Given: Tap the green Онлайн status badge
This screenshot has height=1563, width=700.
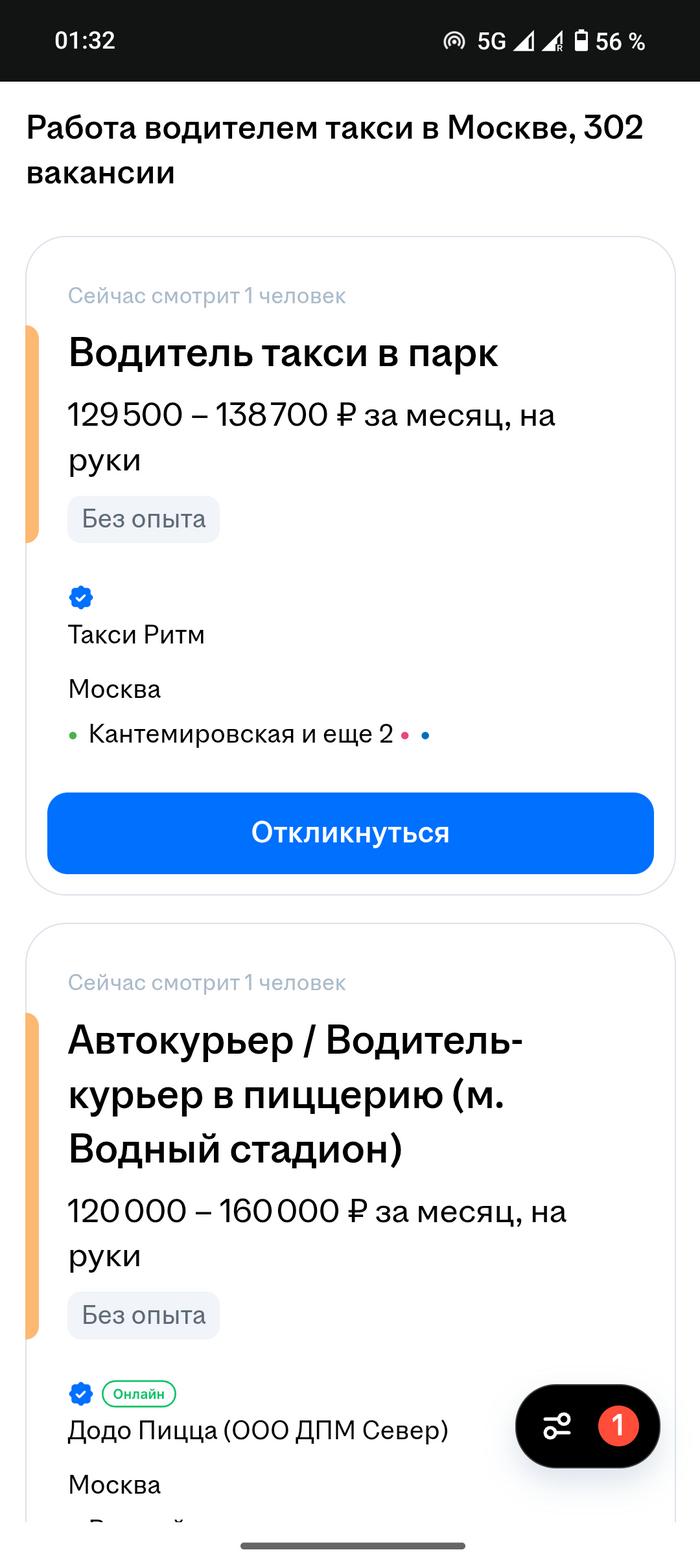Looking at the screenshot, I should point(139,1394).
